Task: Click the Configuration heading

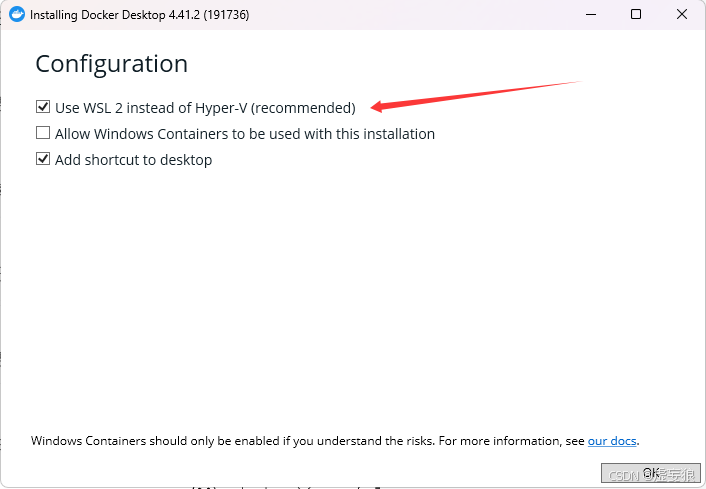Action: click(112, 64)
